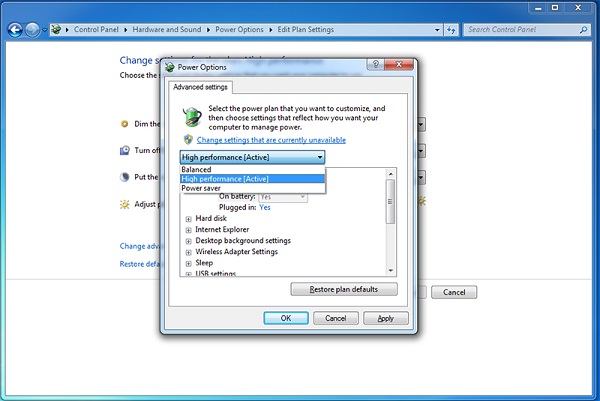Click the refresh icon beside the address bar
This screenshot has height=401, width=600.
tap(450, 29)
